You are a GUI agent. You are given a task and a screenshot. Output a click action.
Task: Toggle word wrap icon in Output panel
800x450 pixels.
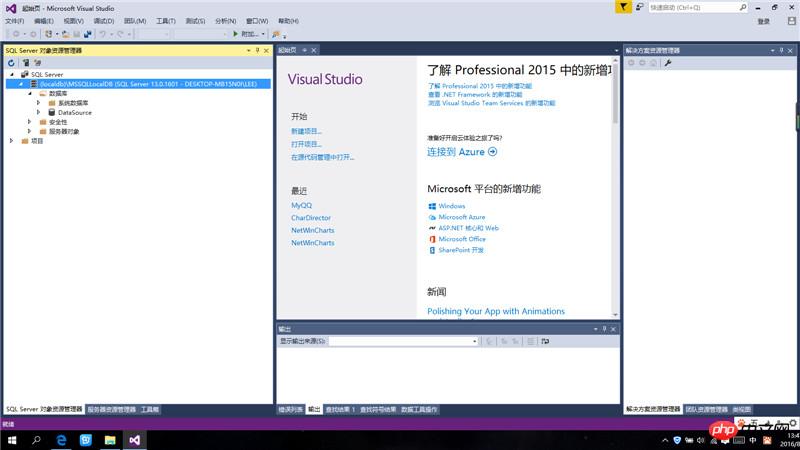pos(545,341)
